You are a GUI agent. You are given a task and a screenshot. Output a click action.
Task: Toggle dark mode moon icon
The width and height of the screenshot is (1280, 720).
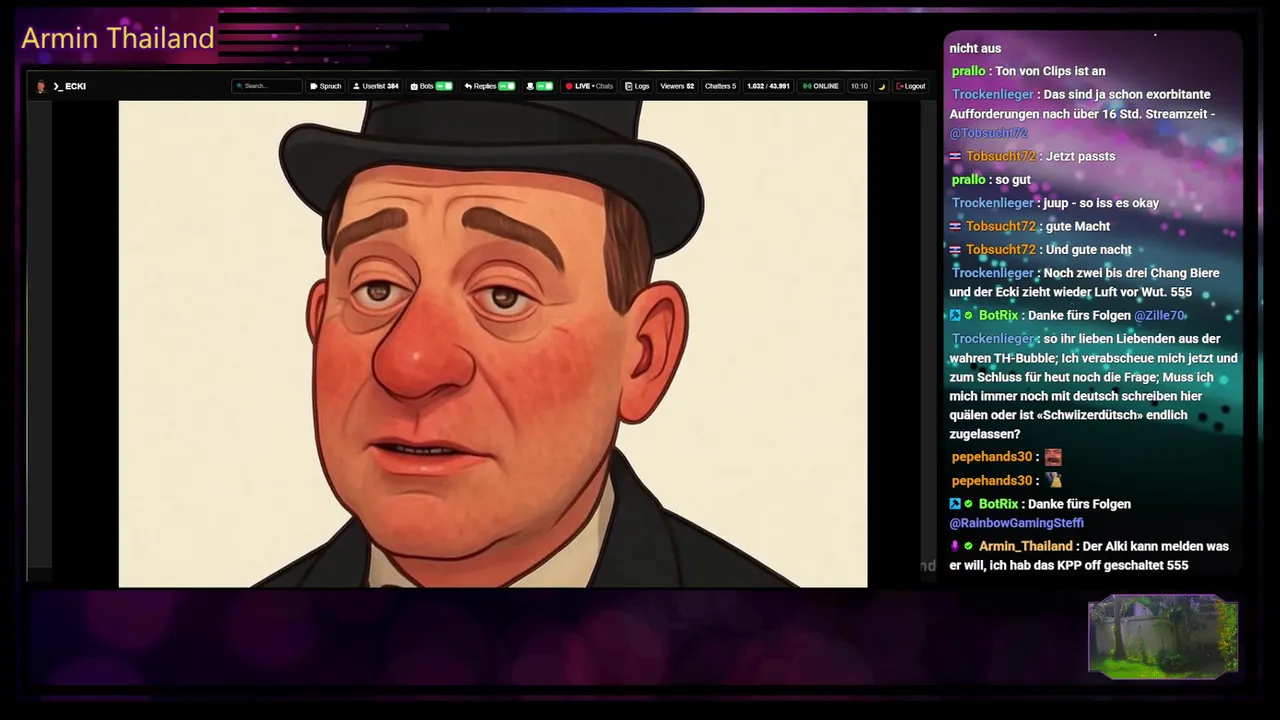pyautogui.click(x=882, y=86)
